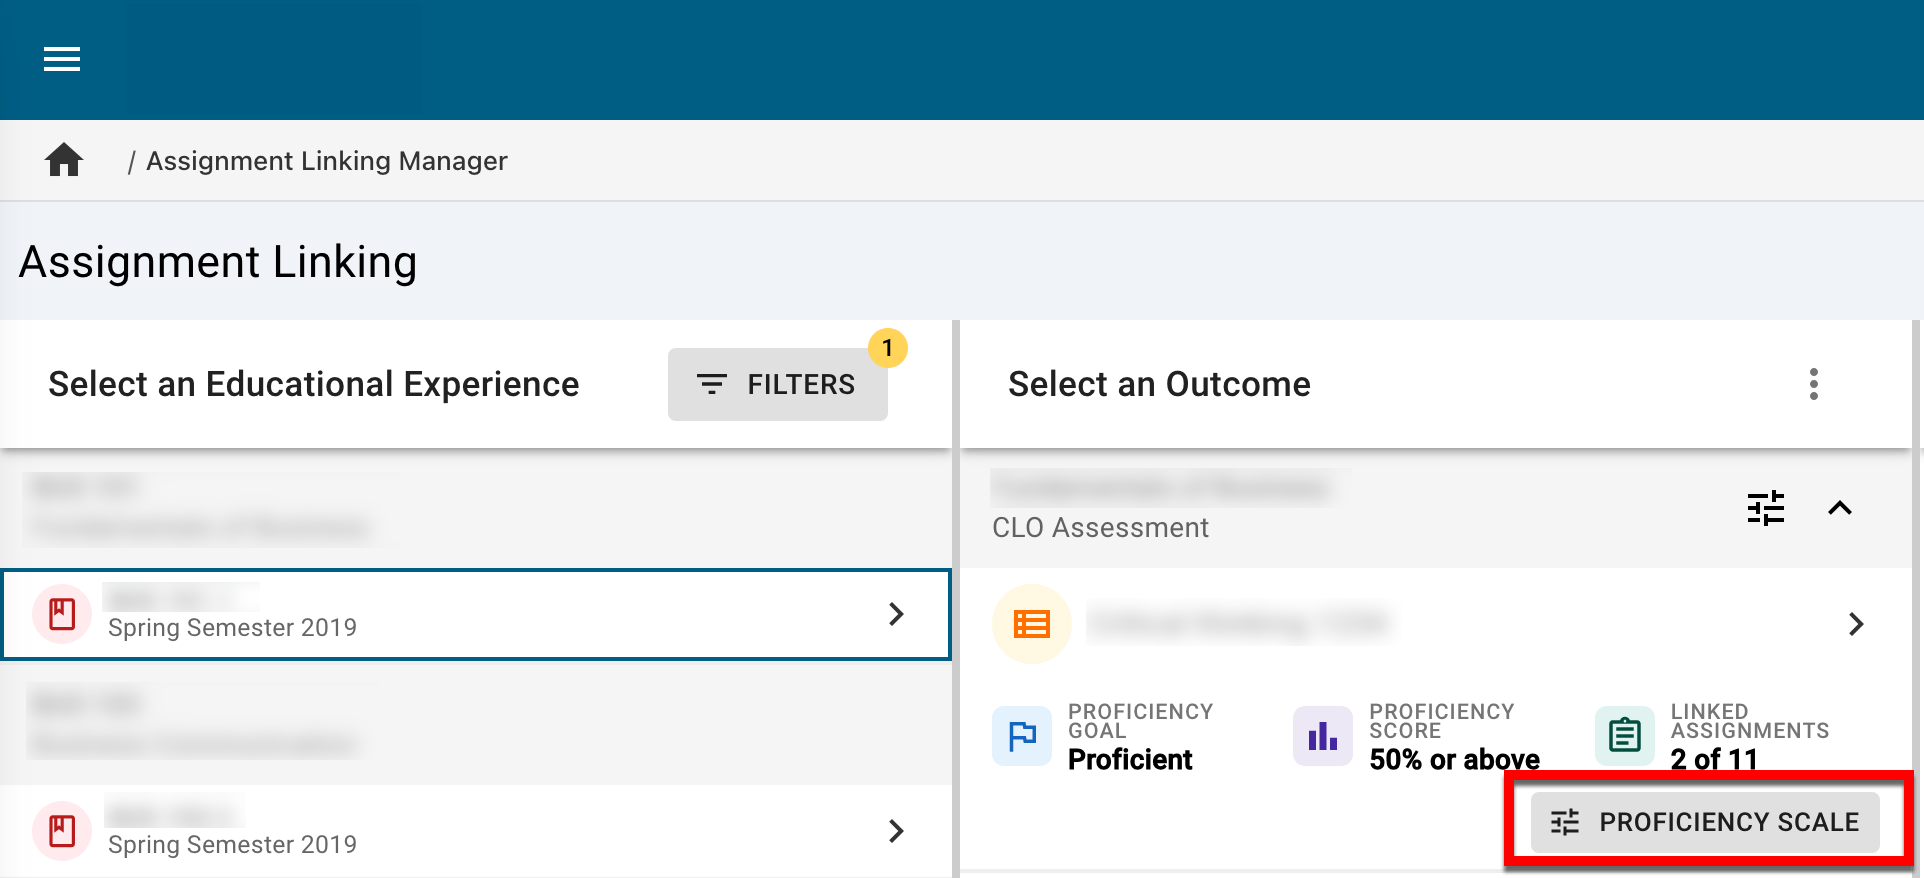This screenshot has height=878, width=1924.
Task: Open the bottom Spring Semester 2019 row chevron
Action: [896, 831]
